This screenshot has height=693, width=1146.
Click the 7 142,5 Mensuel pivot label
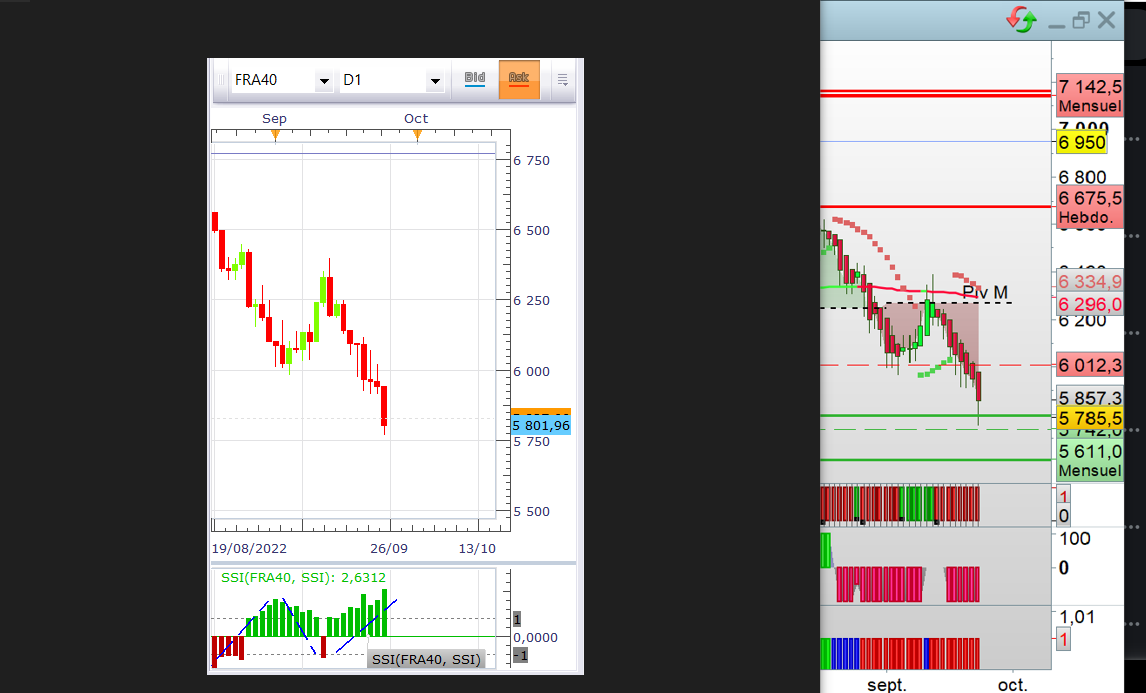coord(1088,94)
